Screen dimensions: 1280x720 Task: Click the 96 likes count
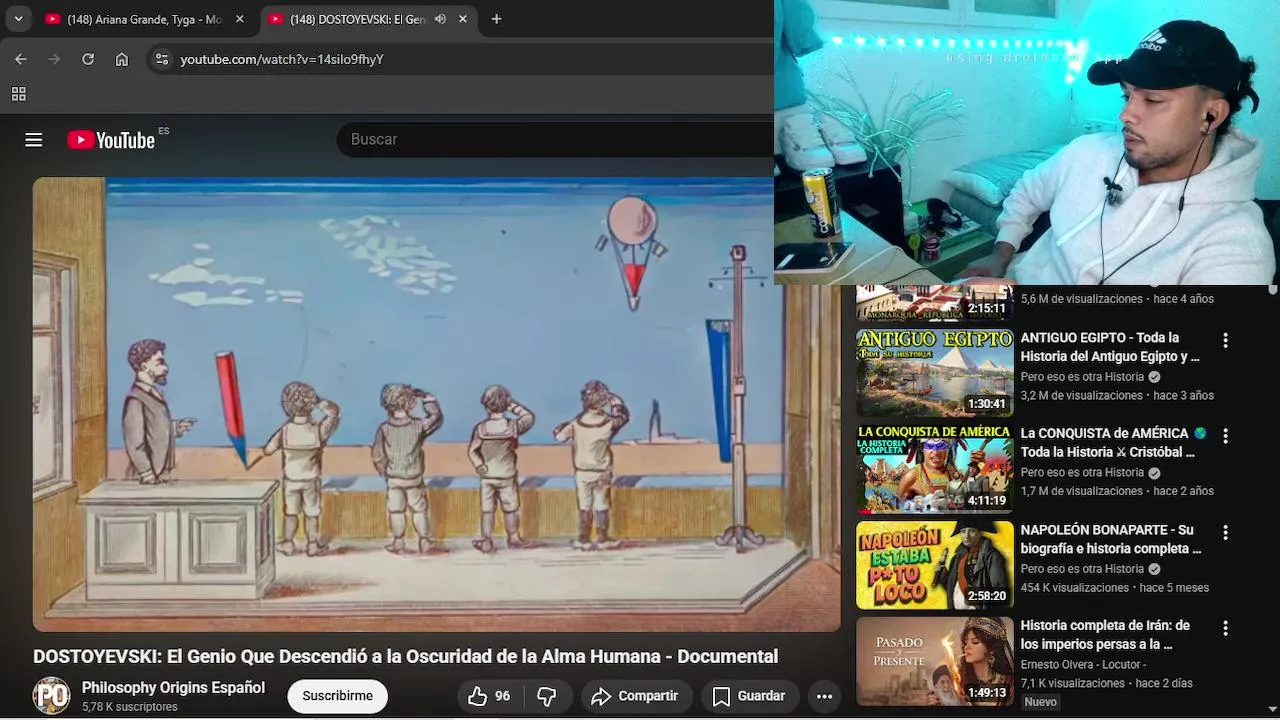[502, 696]
